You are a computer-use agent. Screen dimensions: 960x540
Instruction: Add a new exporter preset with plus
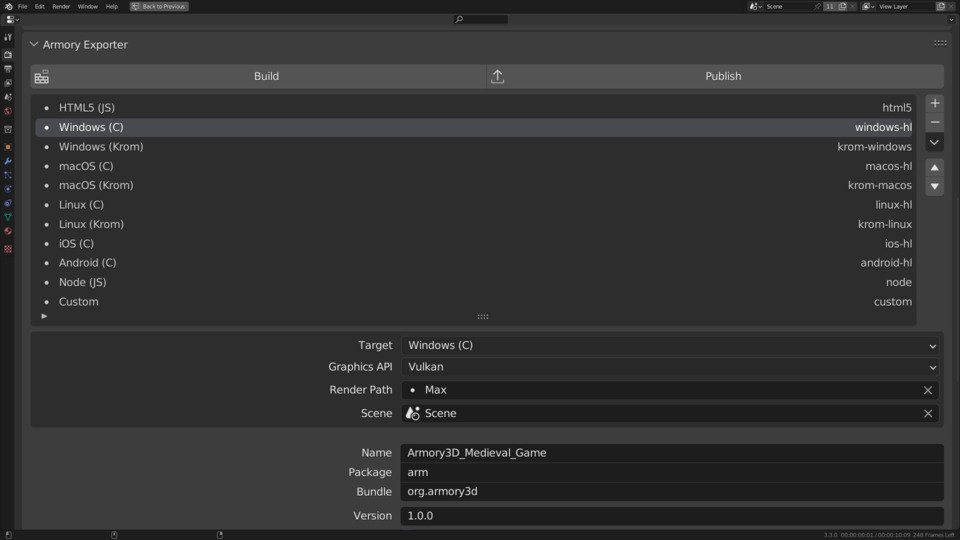pyautogui.click(x=935, y=103)
